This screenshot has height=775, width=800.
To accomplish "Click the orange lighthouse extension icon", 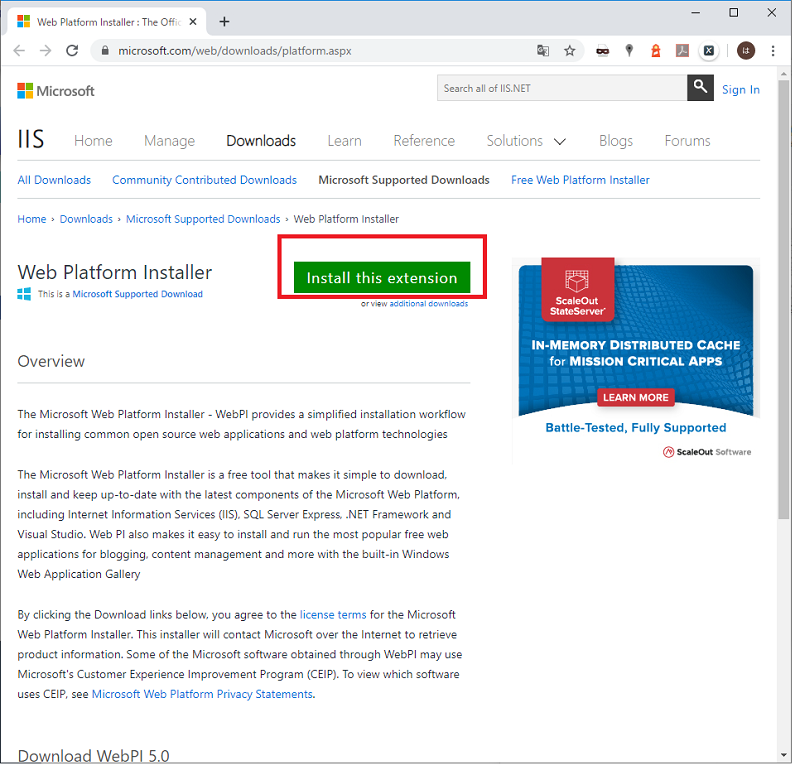I will [x=656, y=51].
